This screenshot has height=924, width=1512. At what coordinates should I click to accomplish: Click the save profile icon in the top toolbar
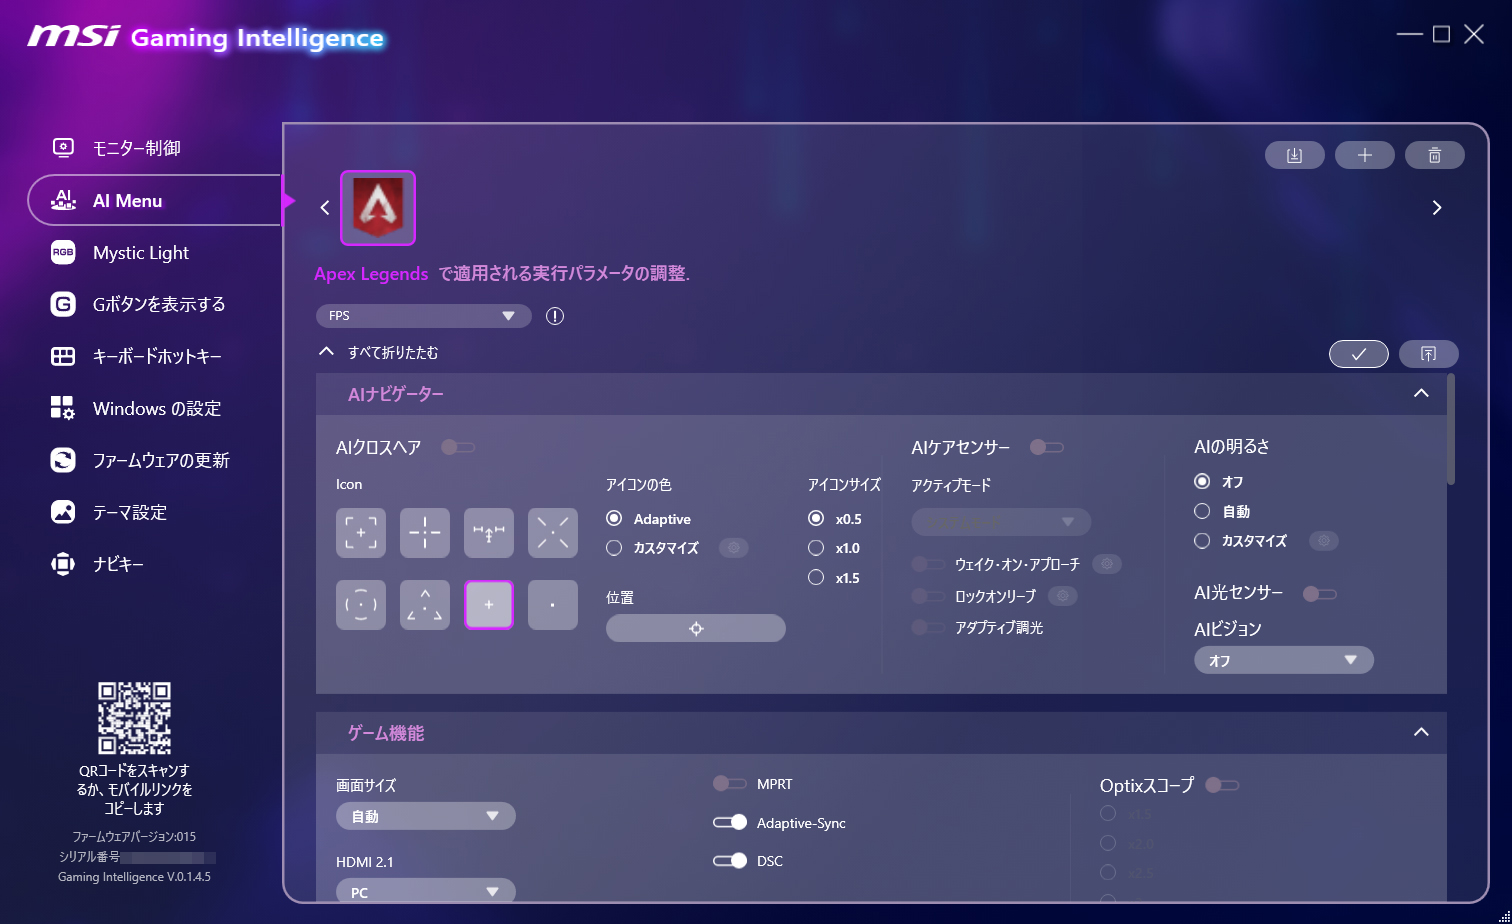[1294, 155]
